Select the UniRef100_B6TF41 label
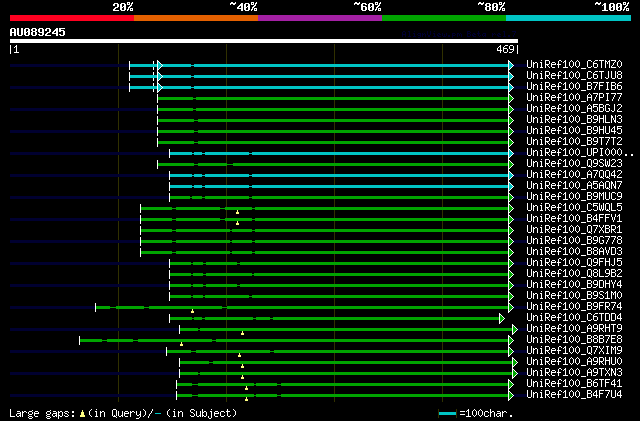The height and width of the screenshot is (421, 640). point(574,384)
